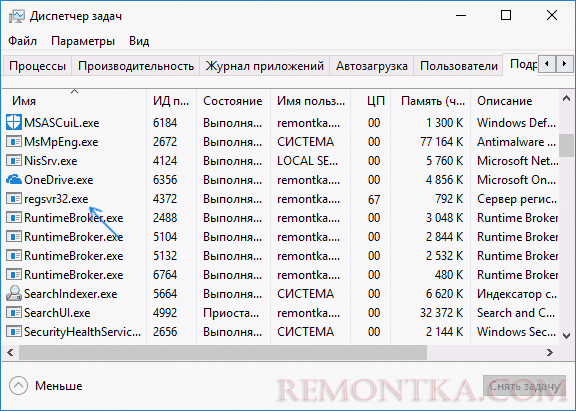Click icon of RuntimeBroker.exe with PID 5132
Viewport: 576px width, 411px height.
point(14,256)
